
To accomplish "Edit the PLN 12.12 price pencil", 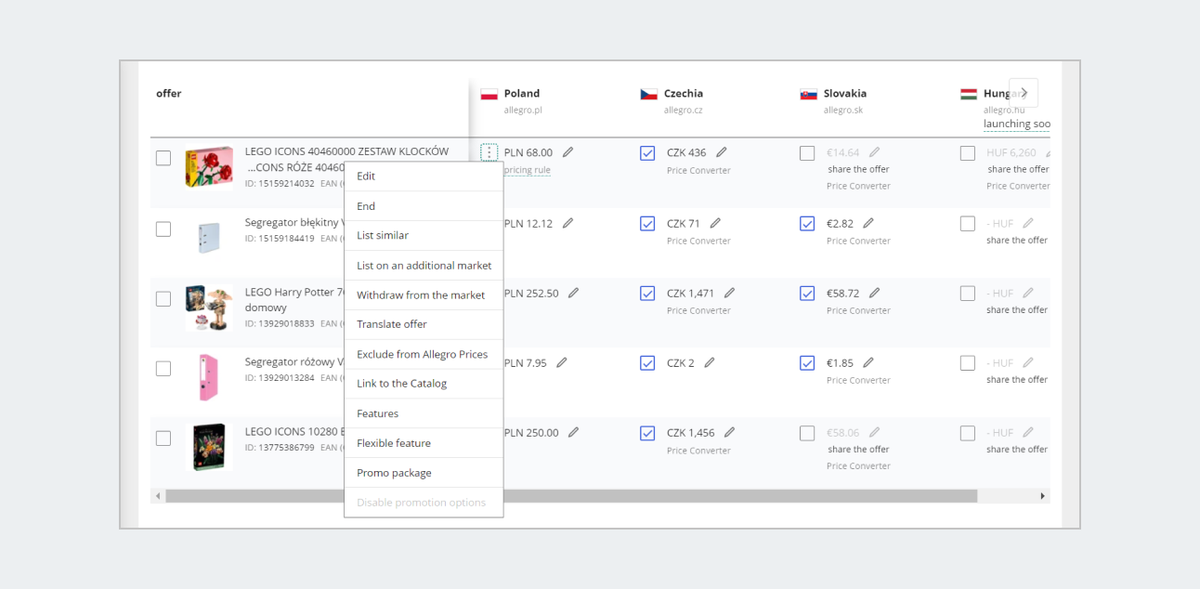I will coord(568,223).
